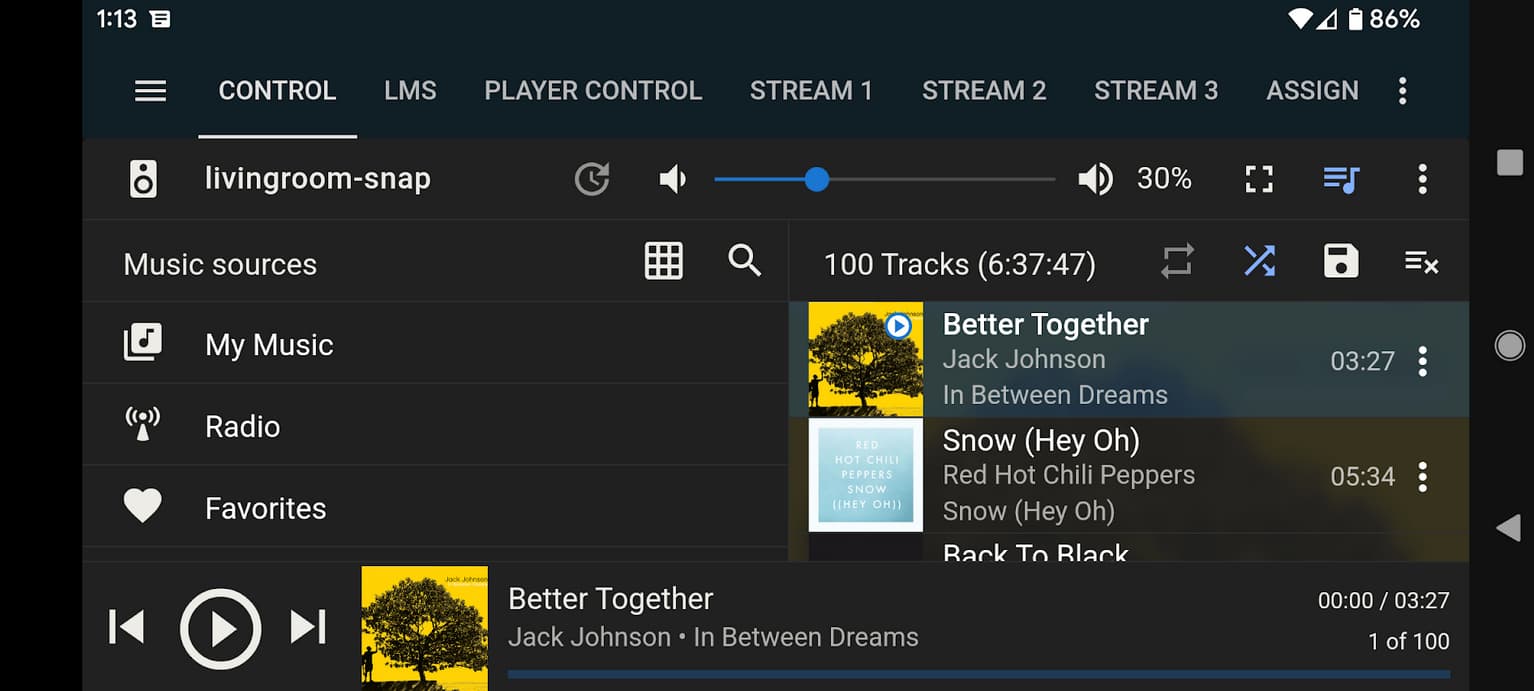Click the sleep timer icon

592,179
